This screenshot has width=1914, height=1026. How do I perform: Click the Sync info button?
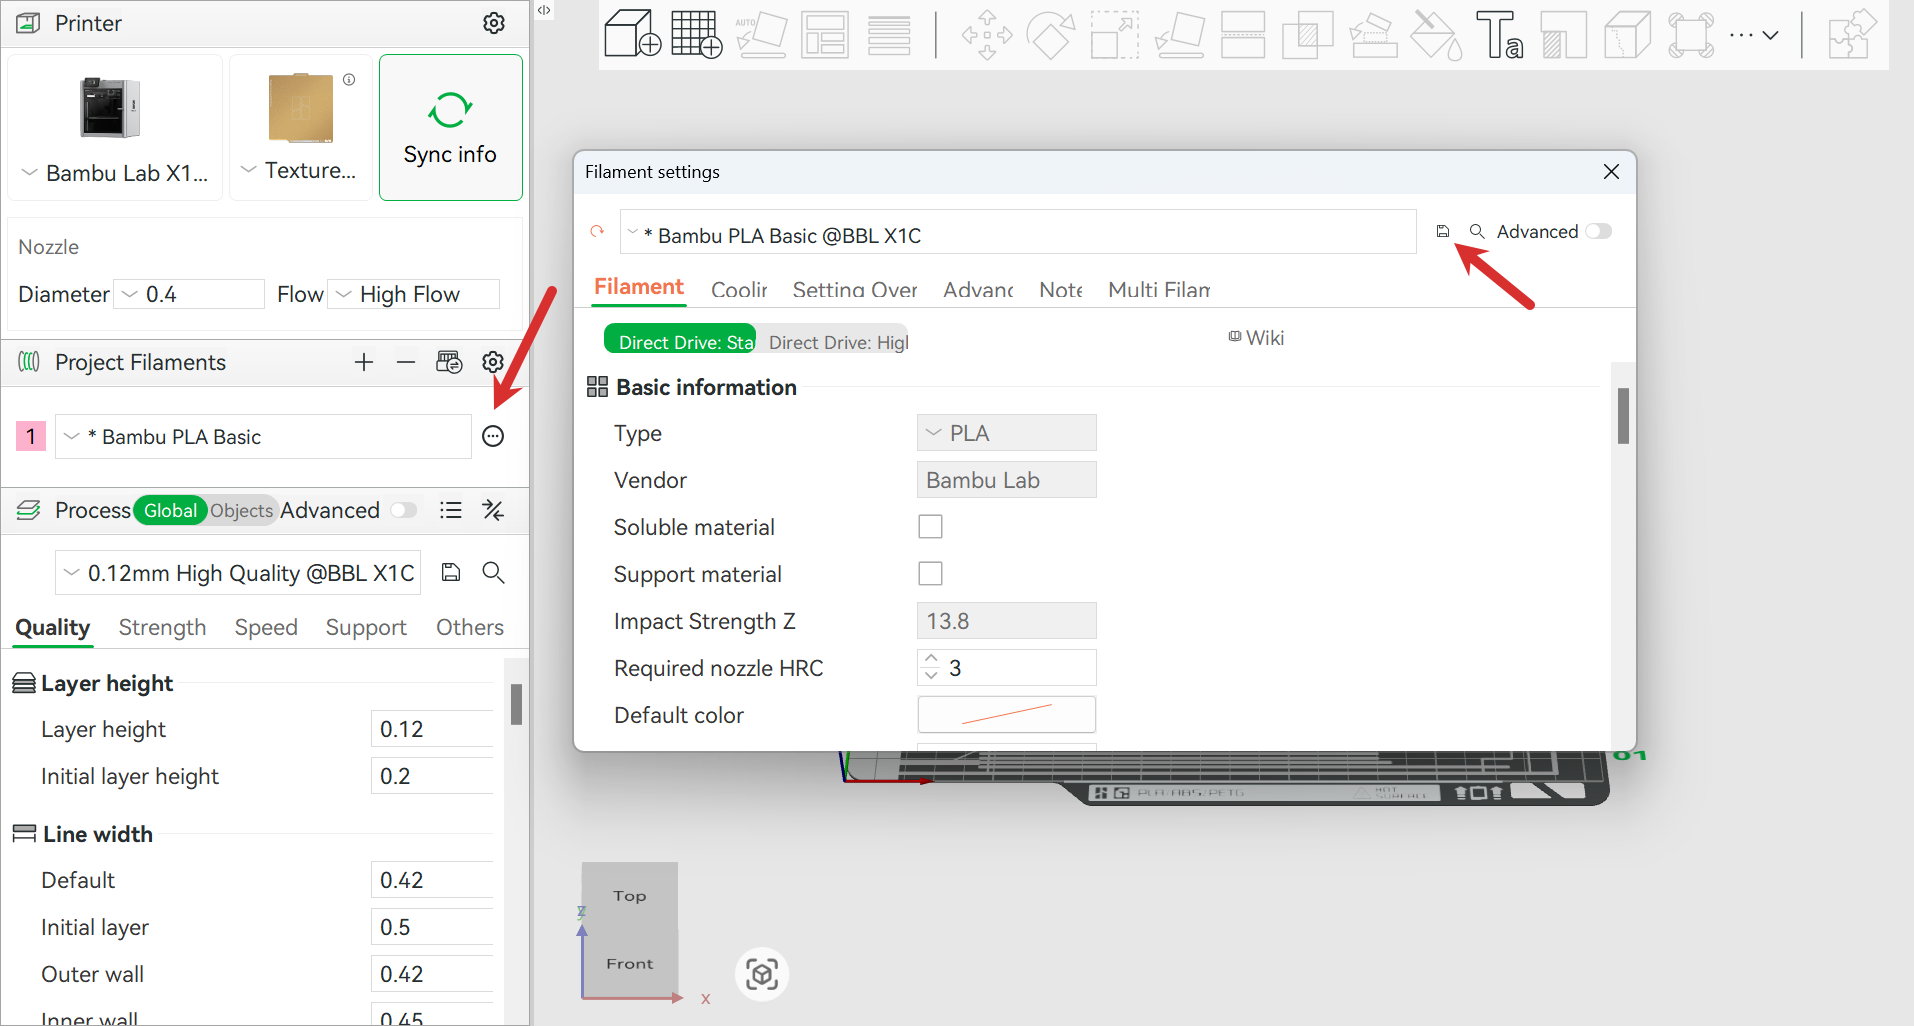451,128
